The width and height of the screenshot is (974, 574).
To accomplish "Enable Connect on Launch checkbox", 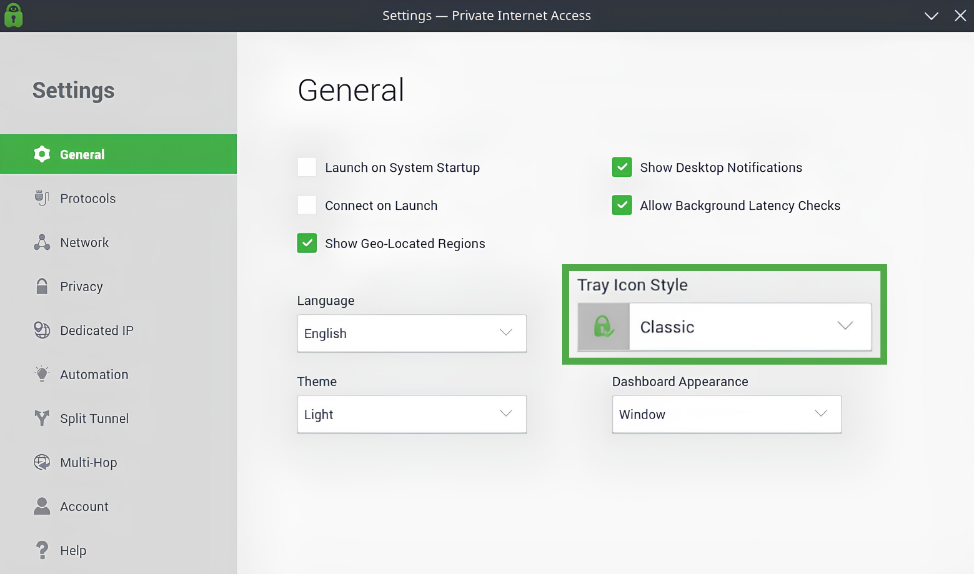I will pyautogui.click(x=307, y=205).
